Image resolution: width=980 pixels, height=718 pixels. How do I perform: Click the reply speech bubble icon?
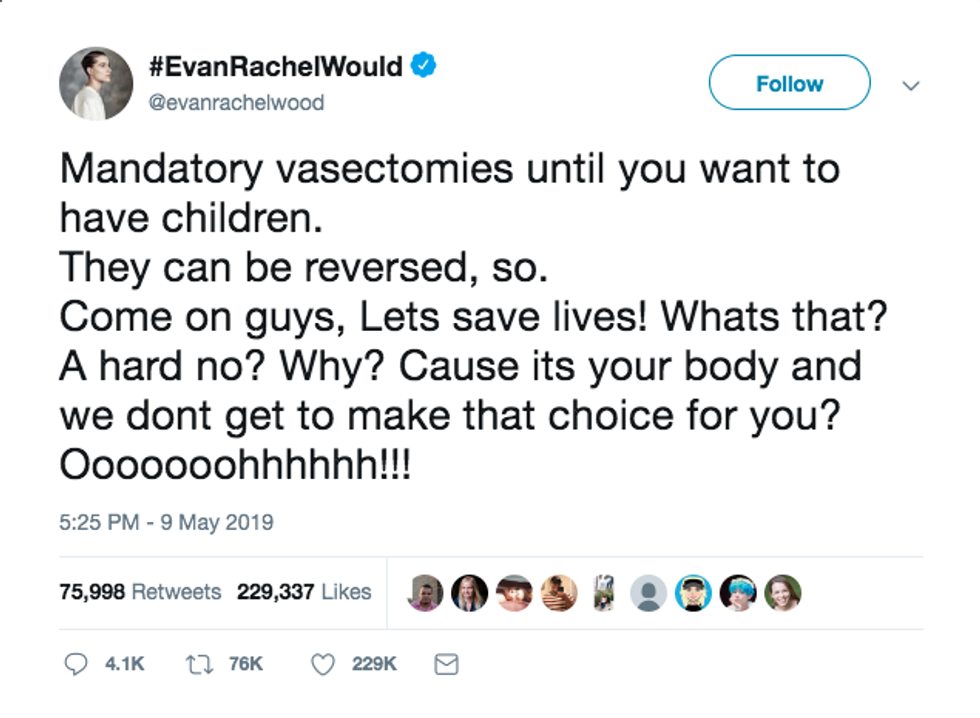[x=76, y=663]
